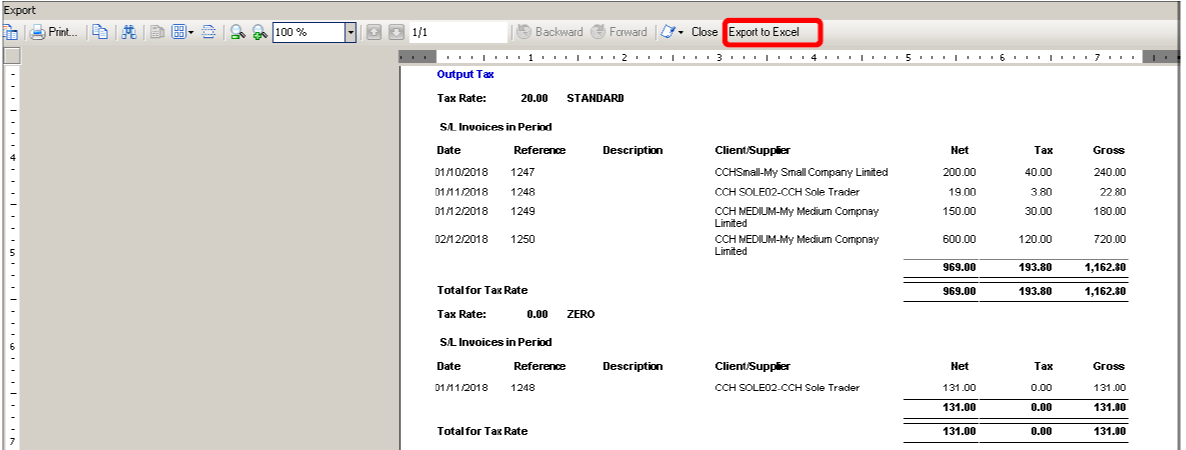Click the Forward navigation button

pyautogui.click(x=619, y=33)
